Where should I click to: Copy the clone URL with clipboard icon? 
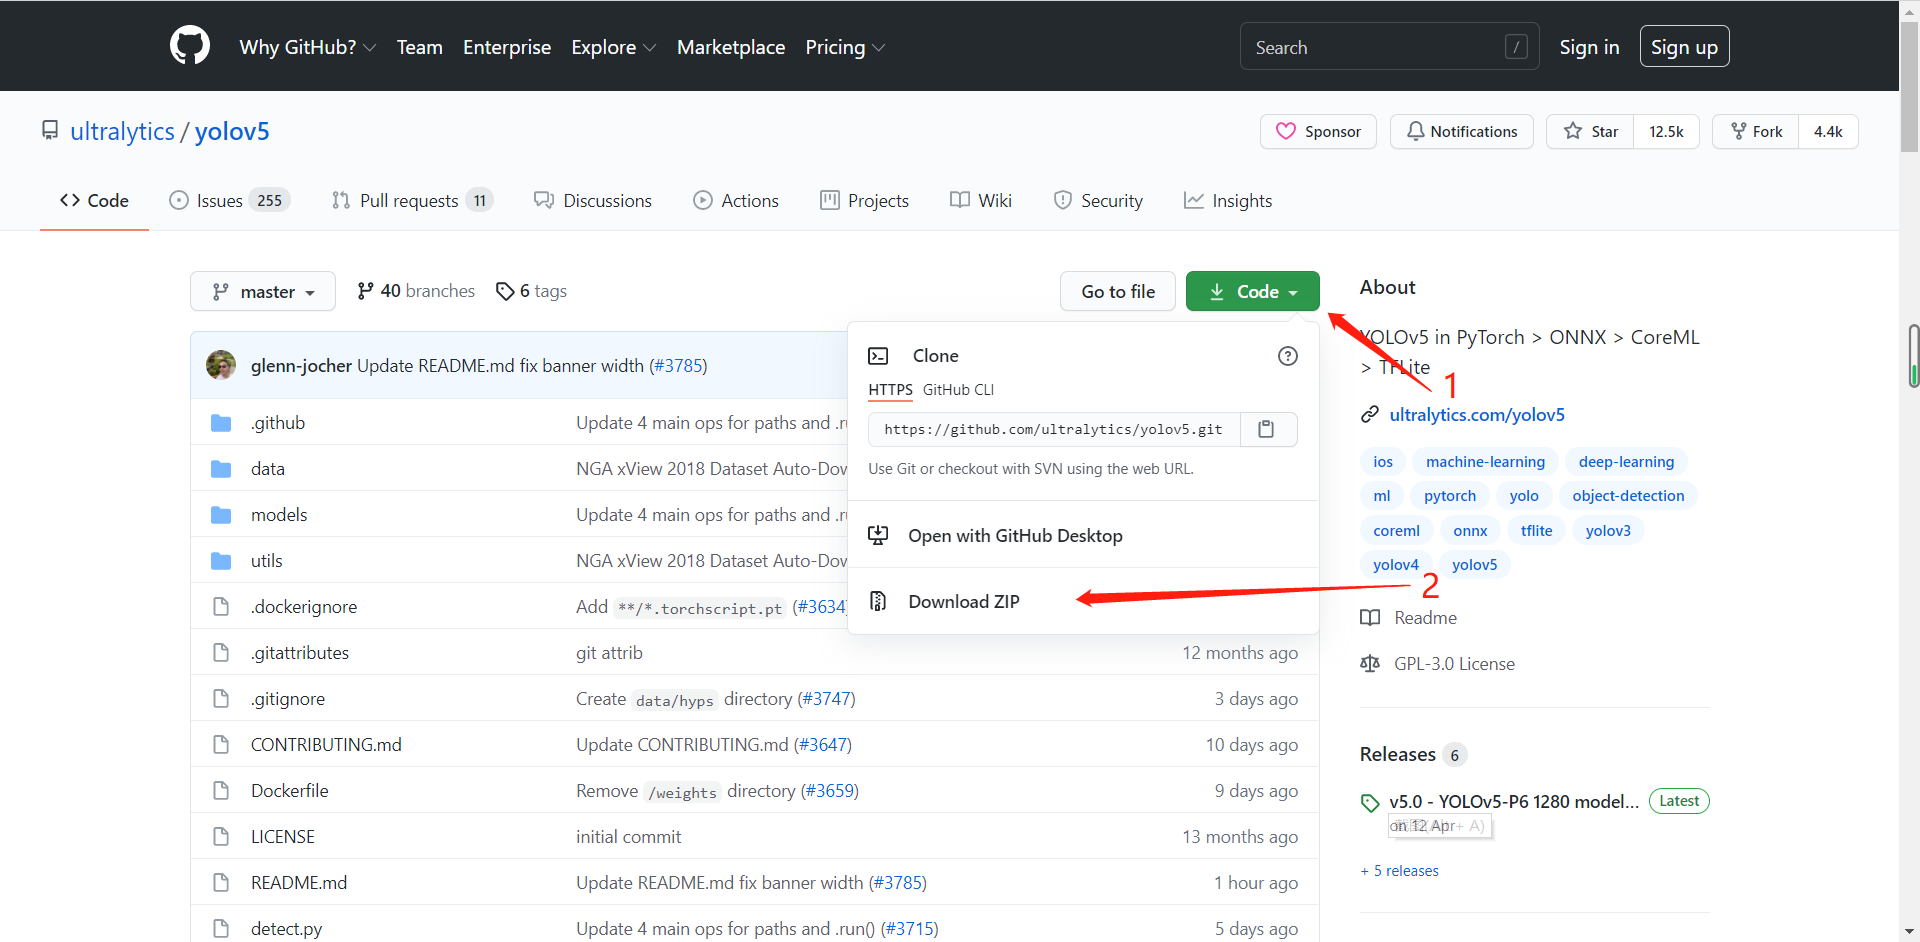click(x=1267, y=429)
